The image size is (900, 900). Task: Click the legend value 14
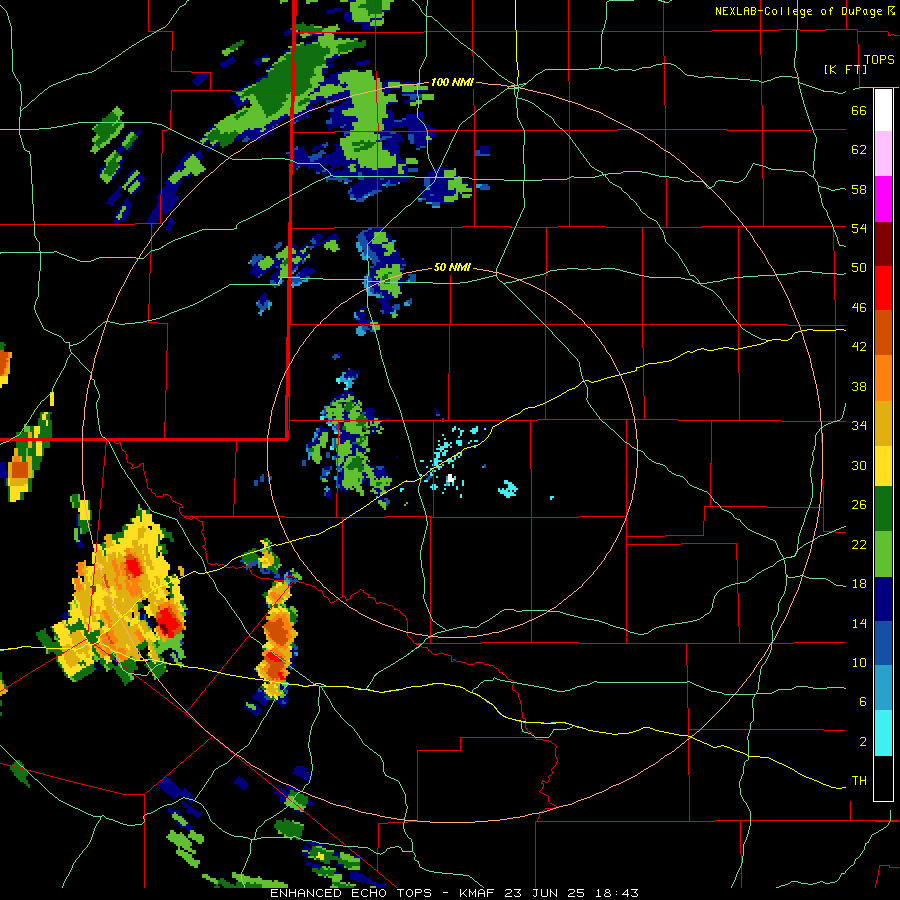click(x=859, y=623)
